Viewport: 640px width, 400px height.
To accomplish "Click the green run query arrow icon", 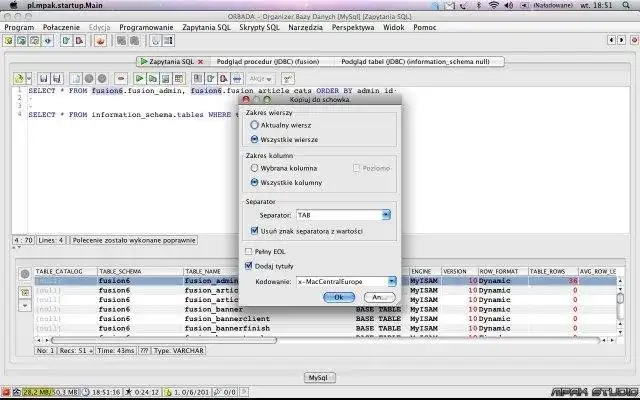I will click(140, 78).
